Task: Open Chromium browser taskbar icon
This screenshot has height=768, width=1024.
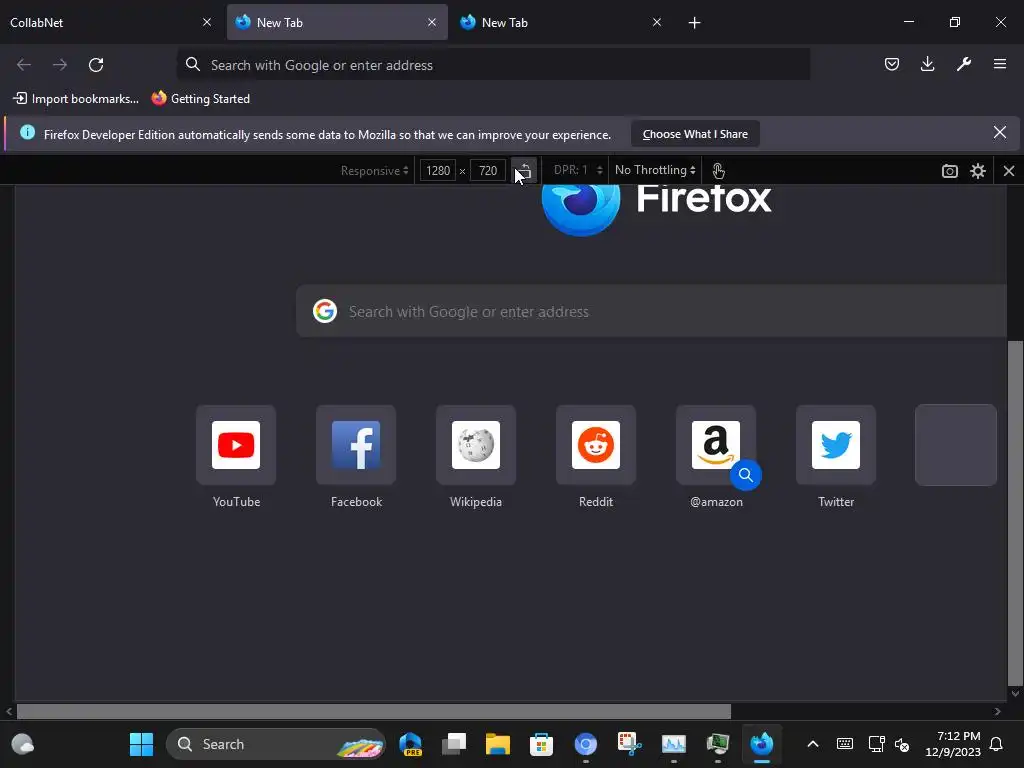Action: pyautogui.click(x=586, y=744)
